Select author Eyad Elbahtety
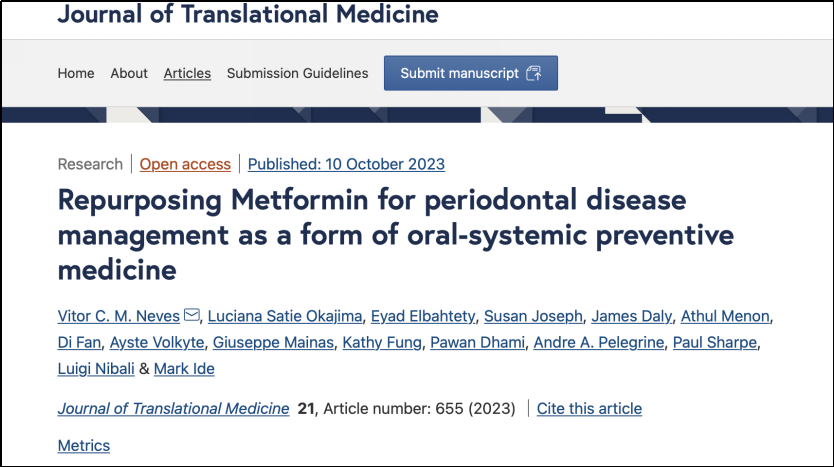This screenshot has width=834, height=467. point(423,316)
